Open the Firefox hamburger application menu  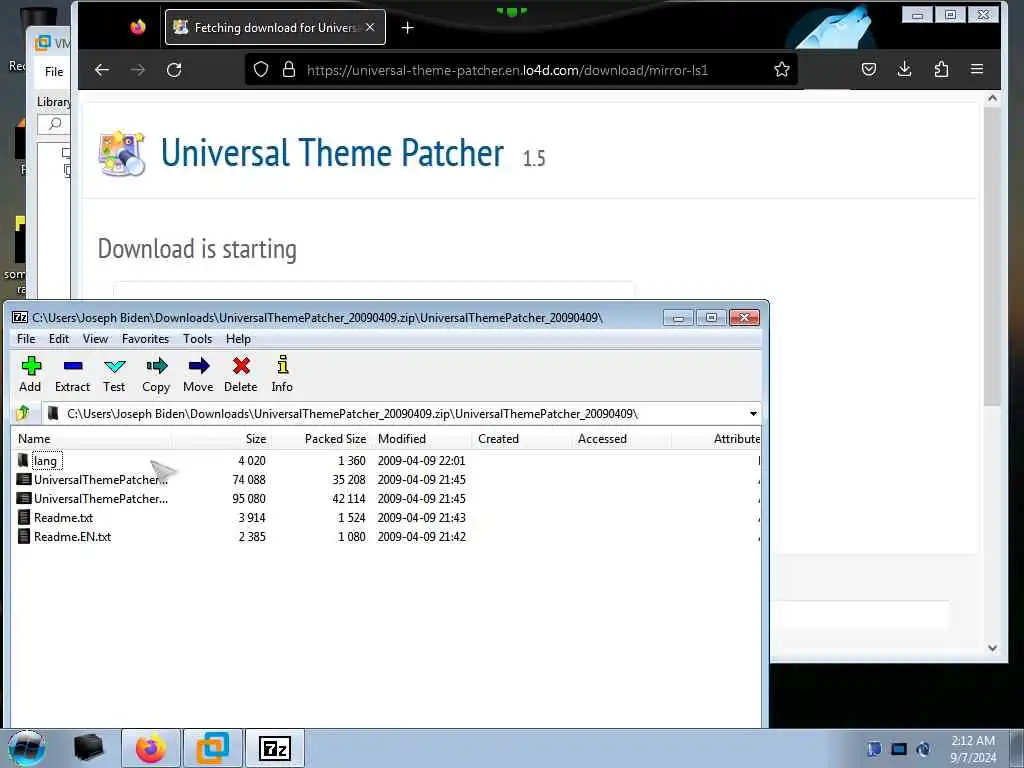click(x=977, y=69)
